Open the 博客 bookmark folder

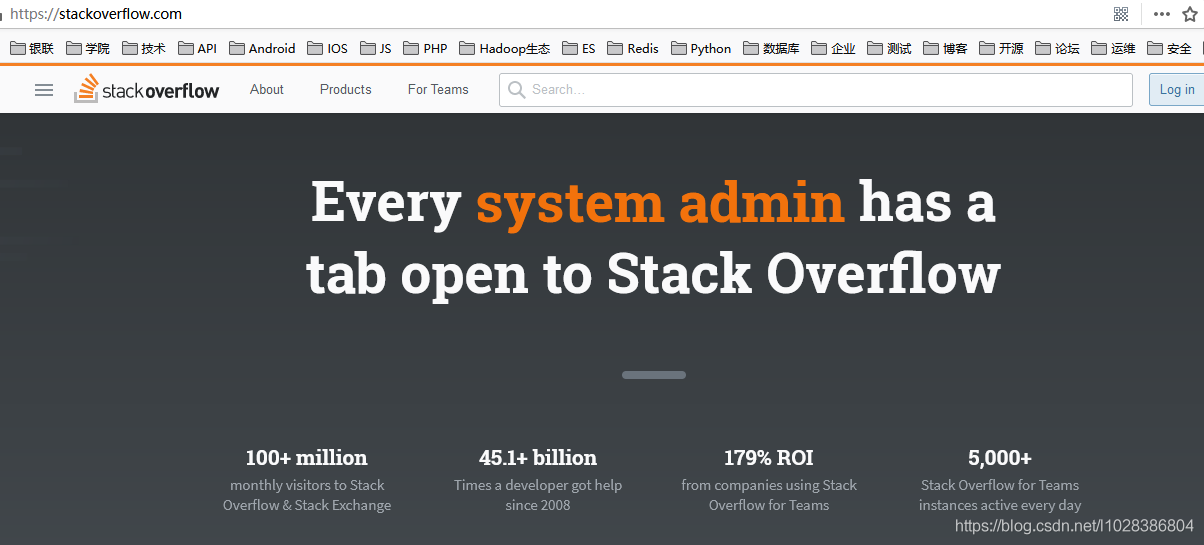[946, 48]
